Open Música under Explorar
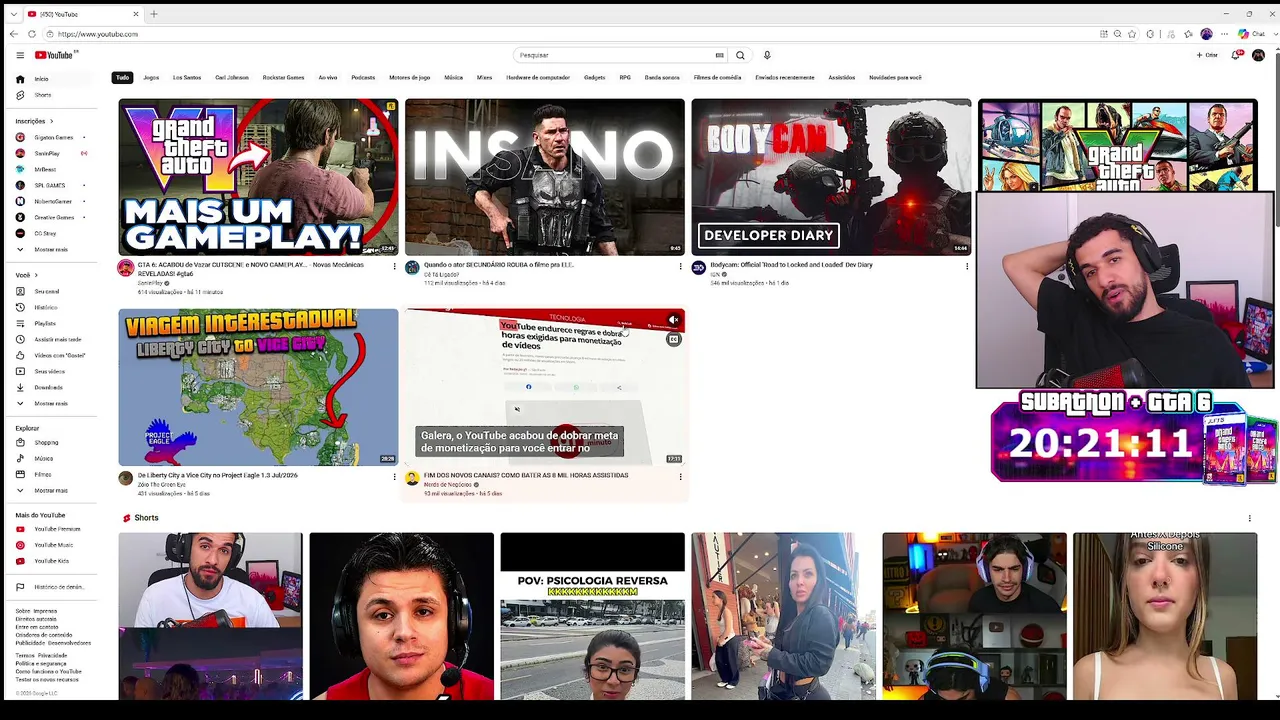 [x=44, y=458]
